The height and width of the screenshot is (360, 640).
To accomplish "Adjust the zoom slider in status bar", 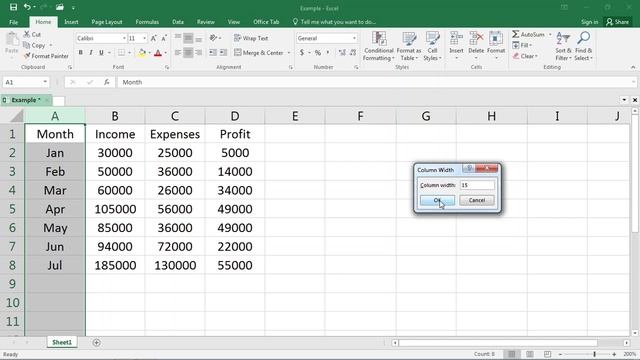I will [594, 354].
